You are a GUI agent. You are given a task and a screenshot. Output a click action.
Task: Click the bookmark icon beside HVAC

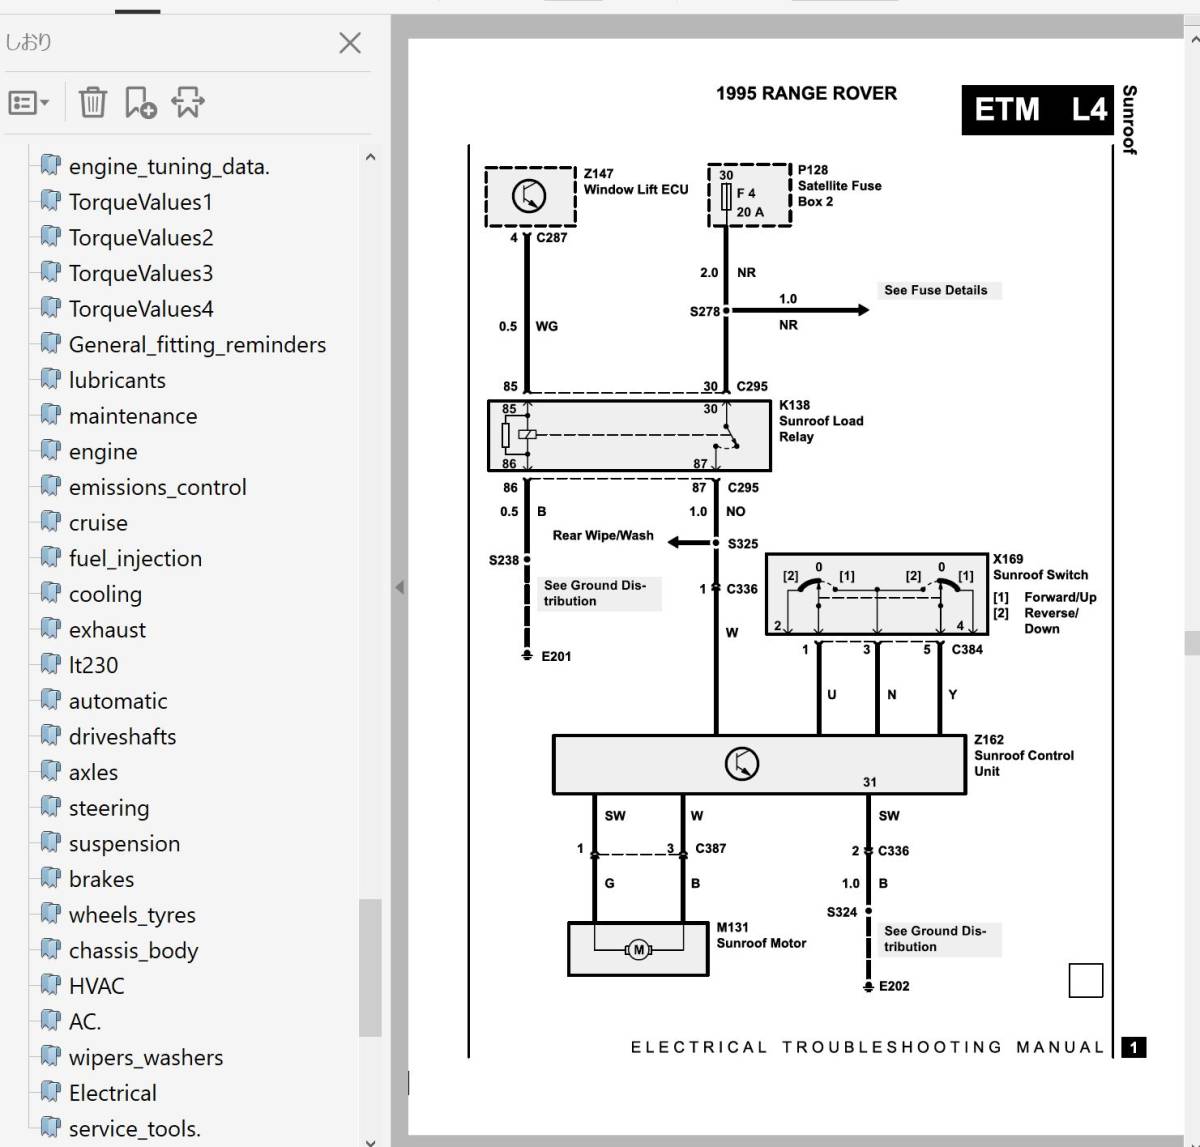click(50, 984)
